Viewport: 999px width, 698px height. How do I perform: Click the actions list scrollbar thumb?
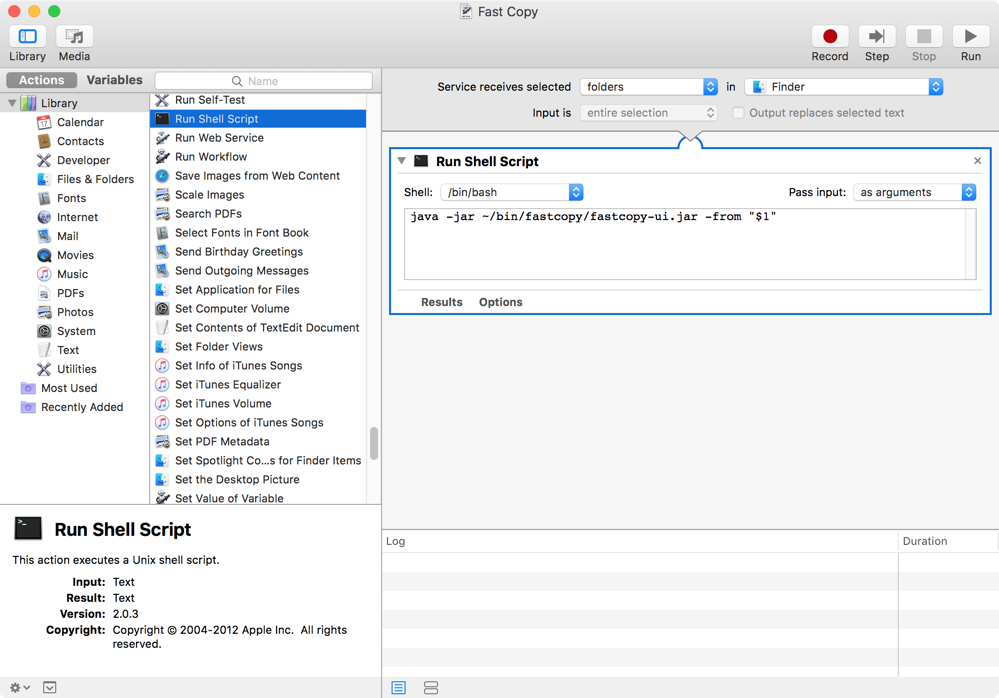pyautogui.click(x=374, y=443)
